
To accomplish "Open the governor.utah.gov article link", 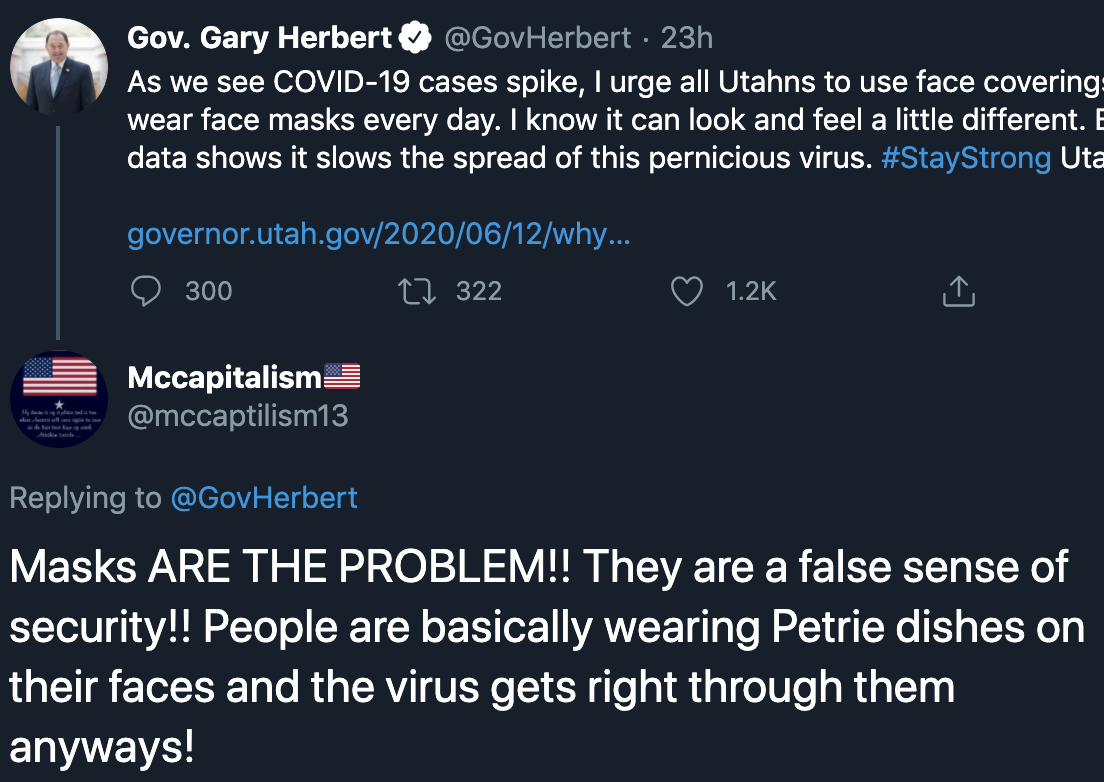I will pyautogui.click(x=378, y=236).
